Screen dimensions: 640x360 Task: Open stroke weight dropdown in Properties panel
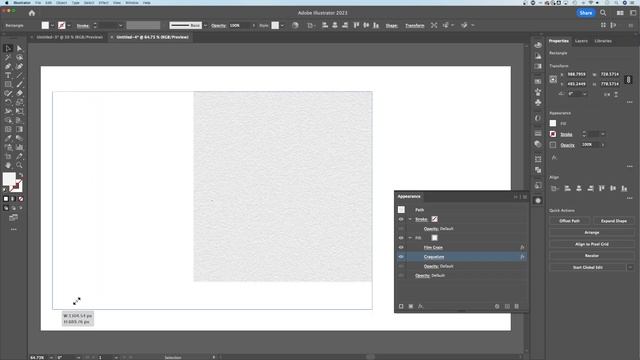(x=603, y=134)
